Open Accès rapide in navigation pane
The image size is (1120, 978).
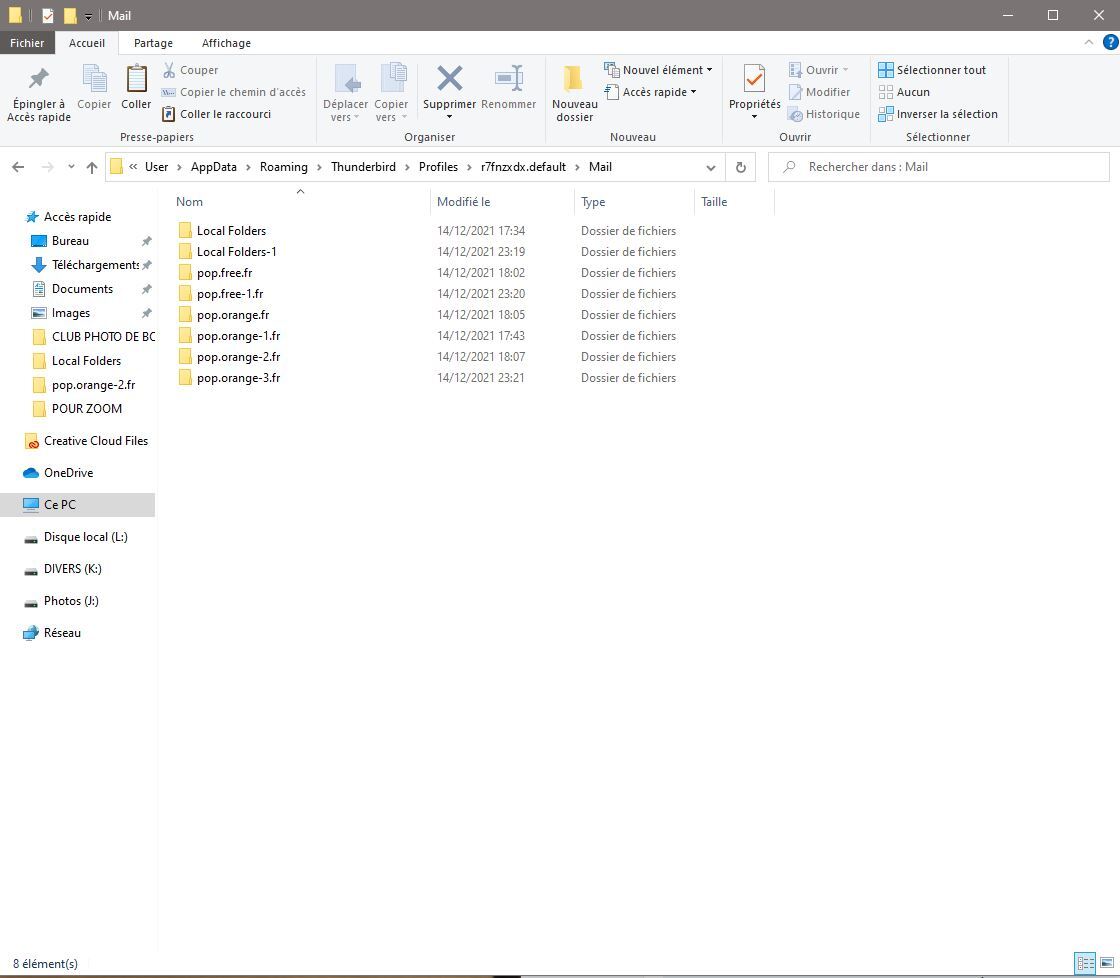coord(77,216)
